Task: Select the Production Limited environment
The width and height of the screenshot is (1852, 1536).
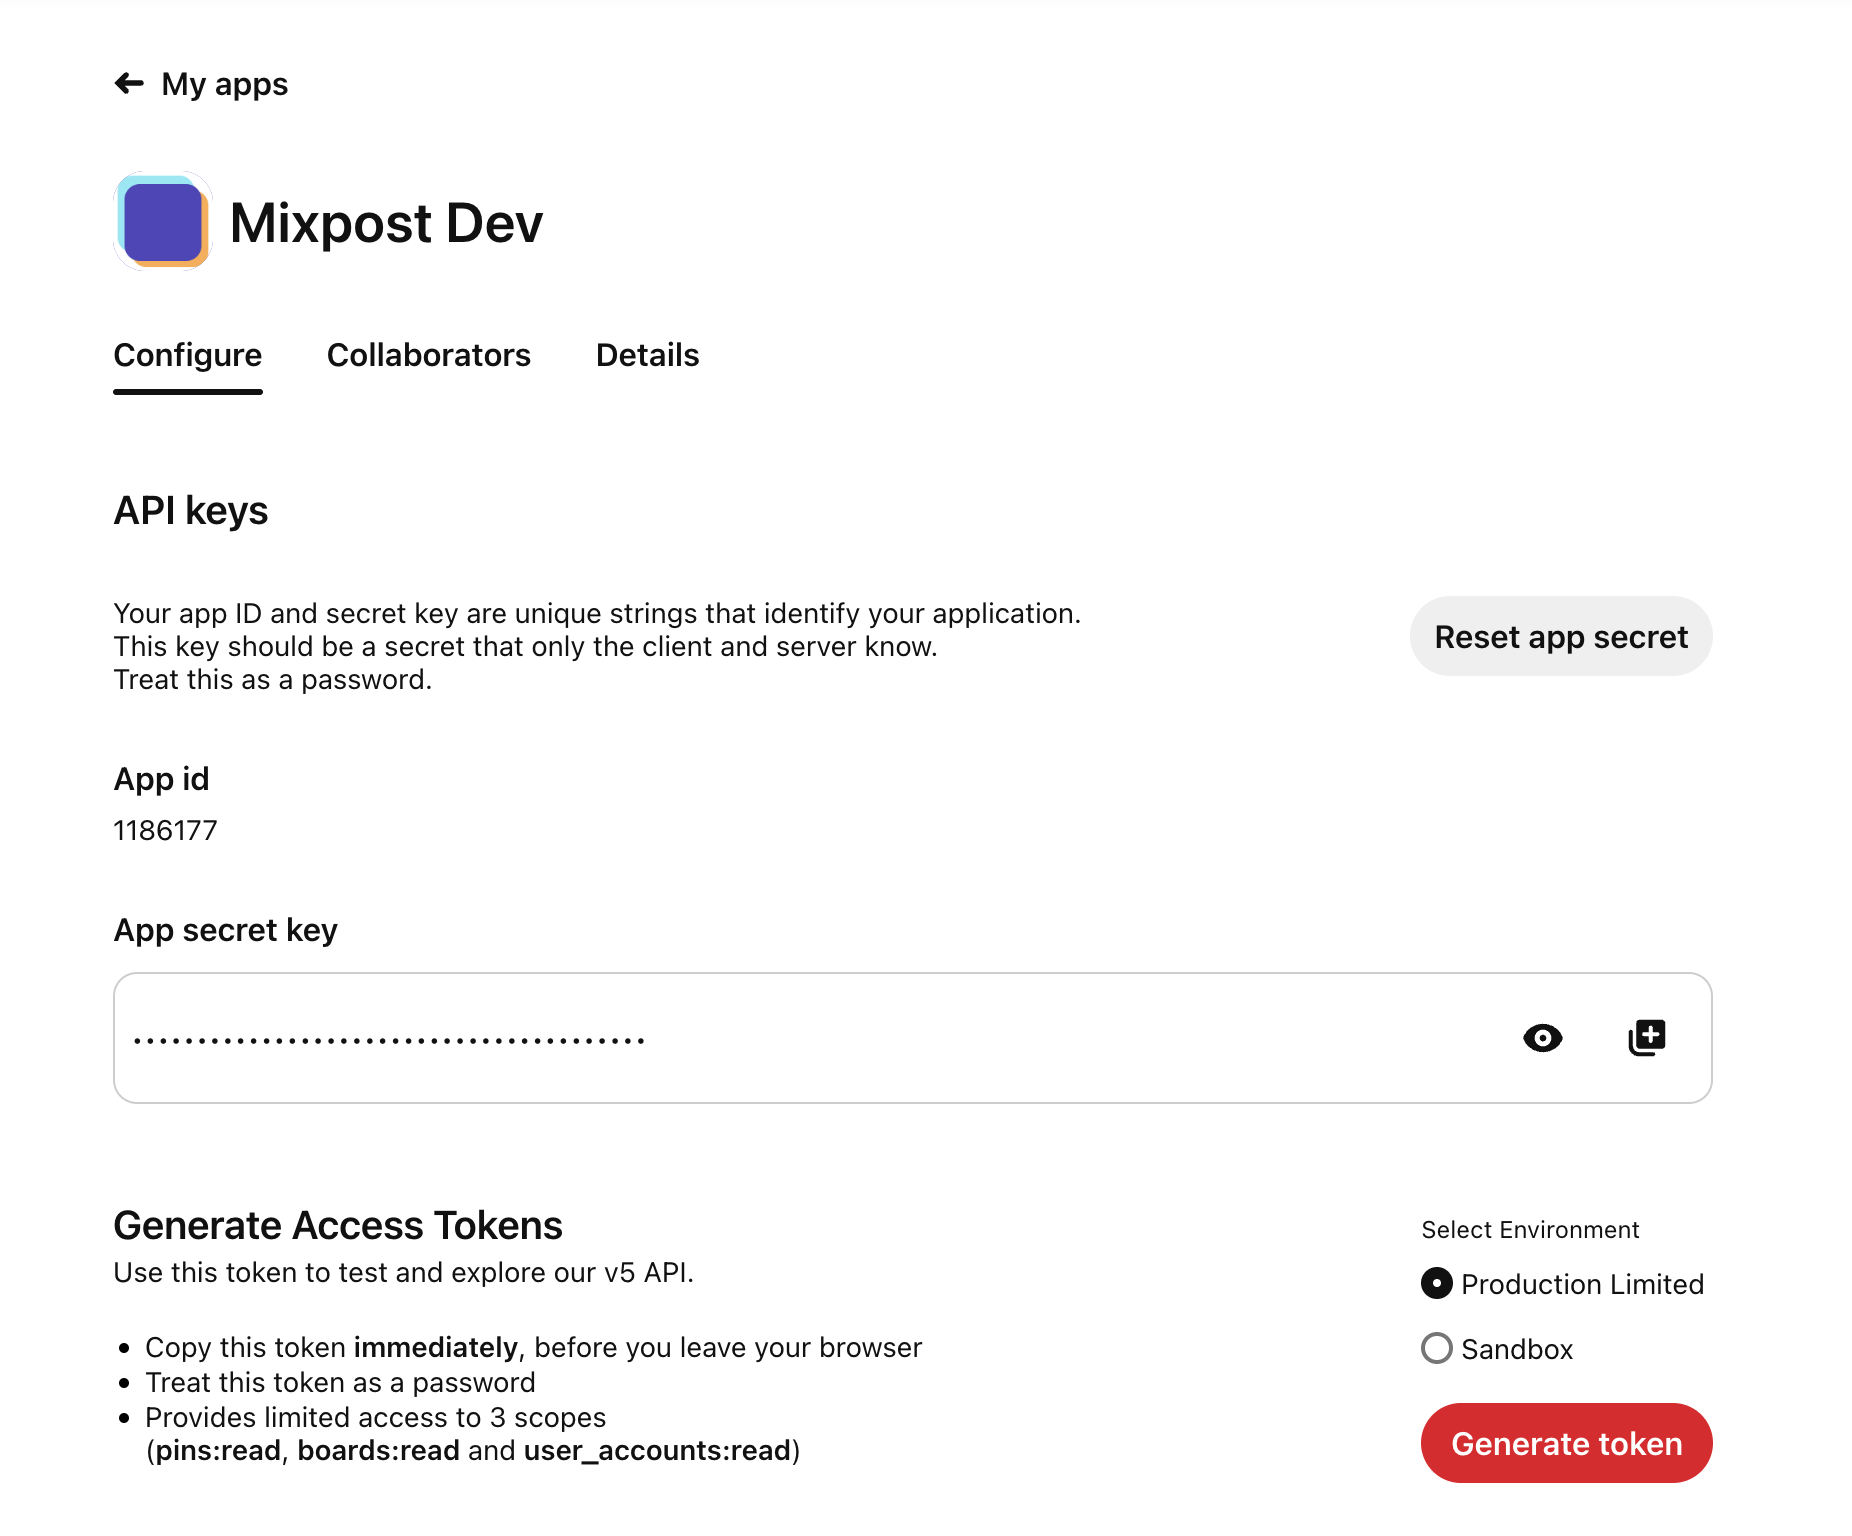Action: [1437, 1284]
